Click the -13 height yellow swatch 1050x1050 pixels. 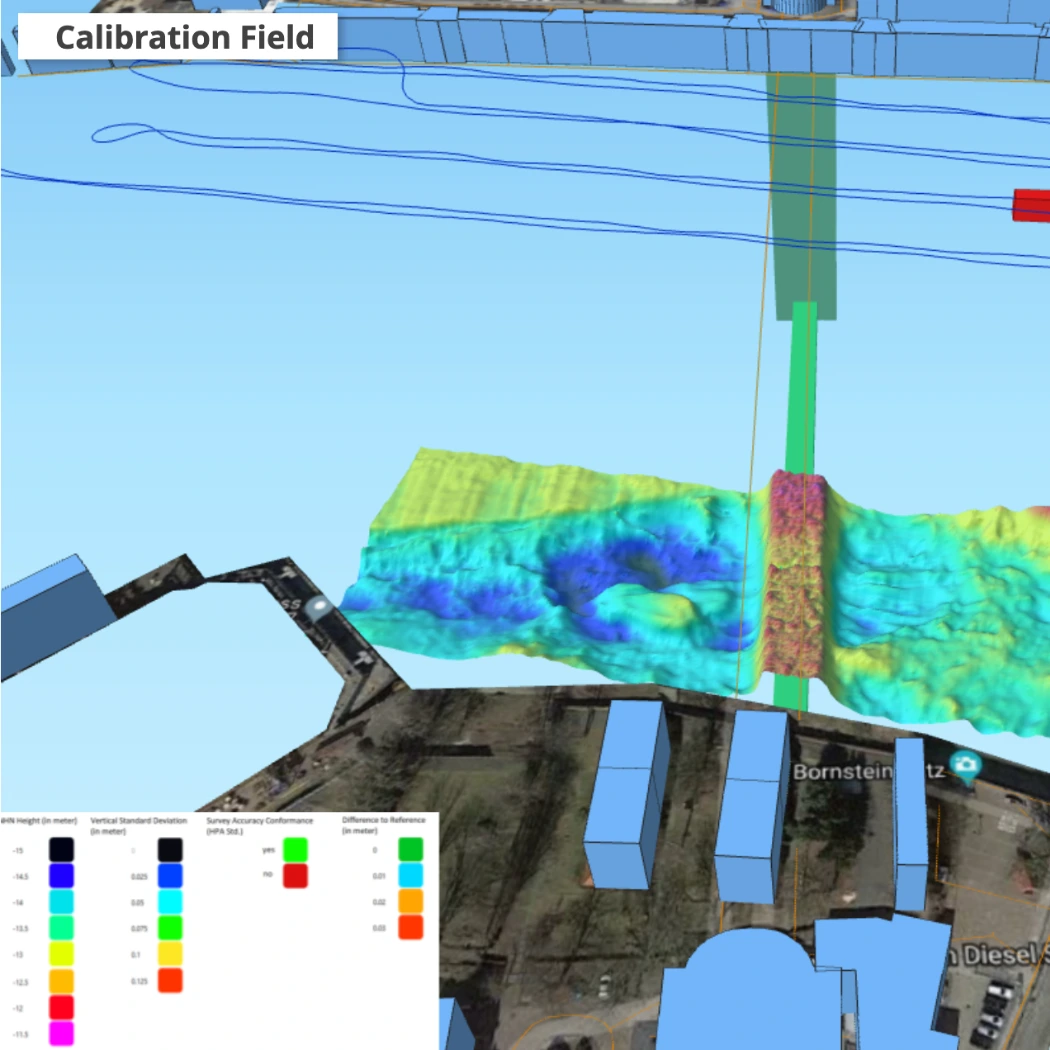tap(62, 954)
